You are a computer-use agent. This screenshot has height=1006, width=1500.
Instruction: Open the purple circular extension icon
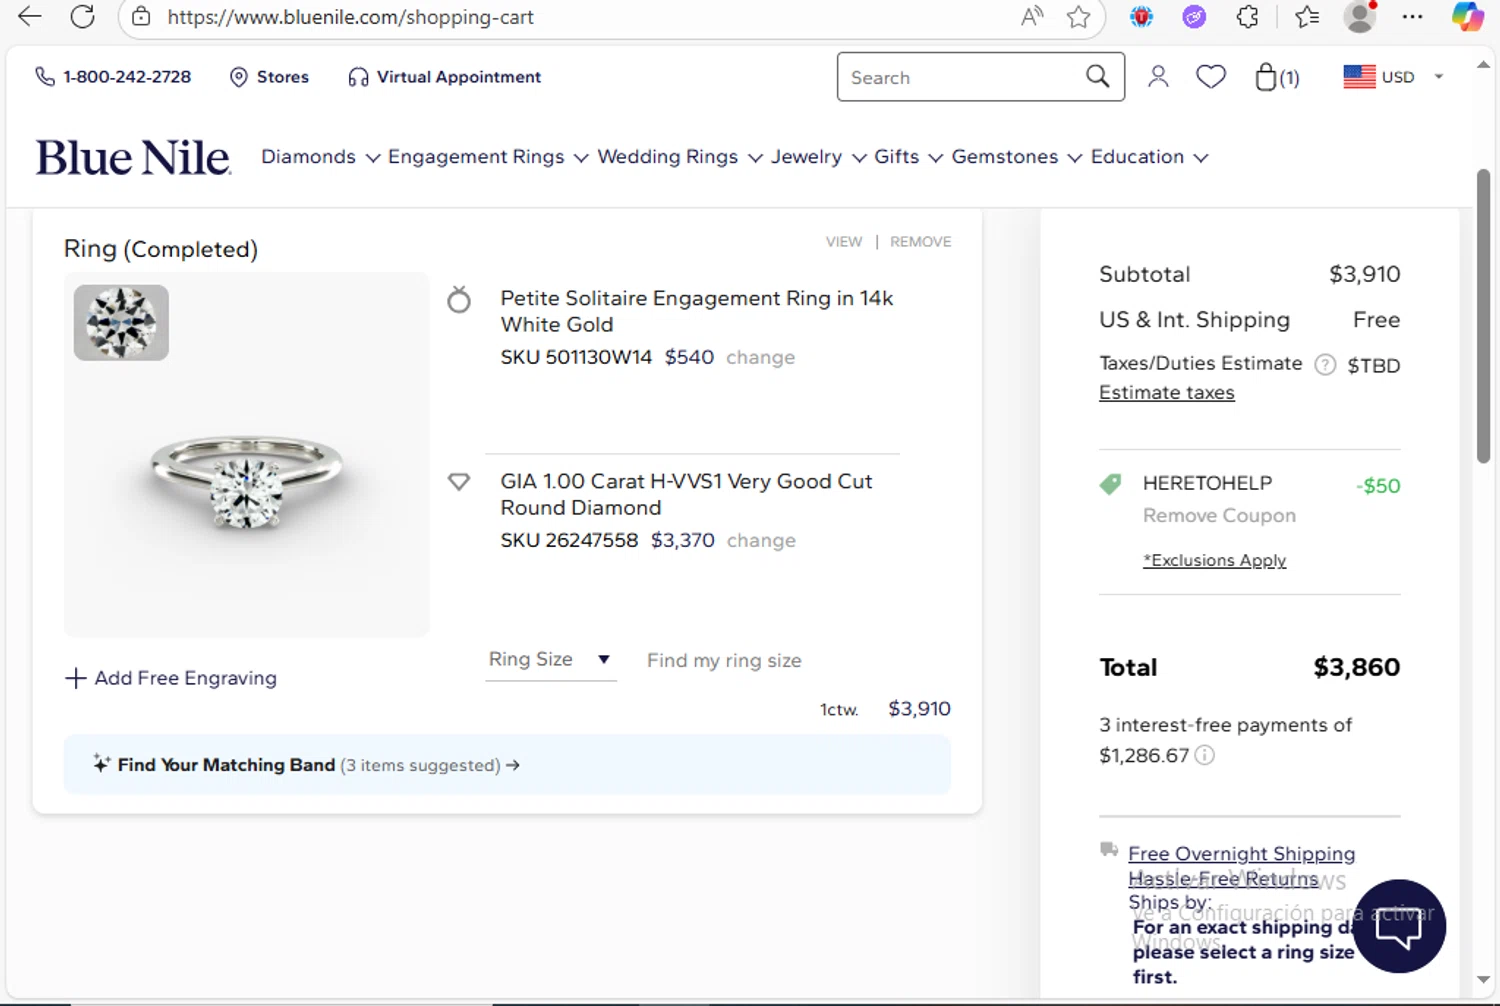tap(1194, 16)
